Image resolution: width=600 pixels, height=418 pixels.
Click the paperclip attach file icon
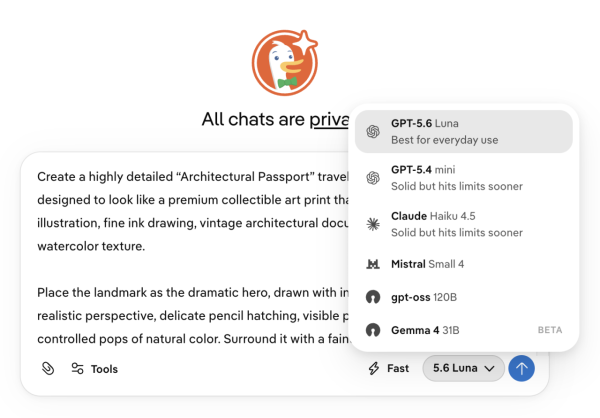(48, 369)
